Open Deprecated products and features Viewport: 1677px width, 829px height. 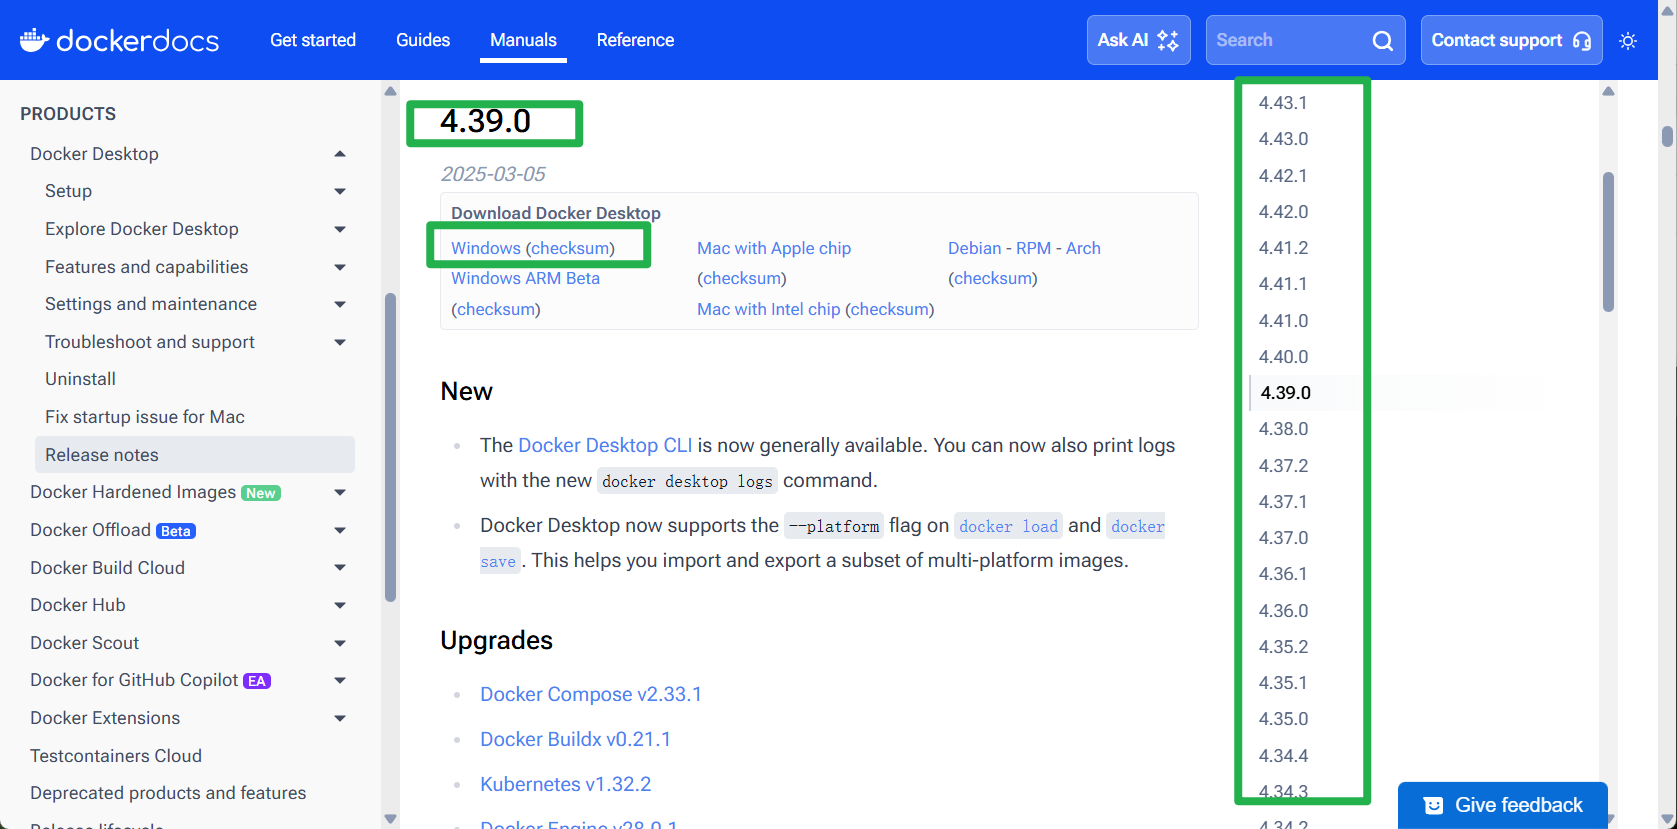coord(168,793)
